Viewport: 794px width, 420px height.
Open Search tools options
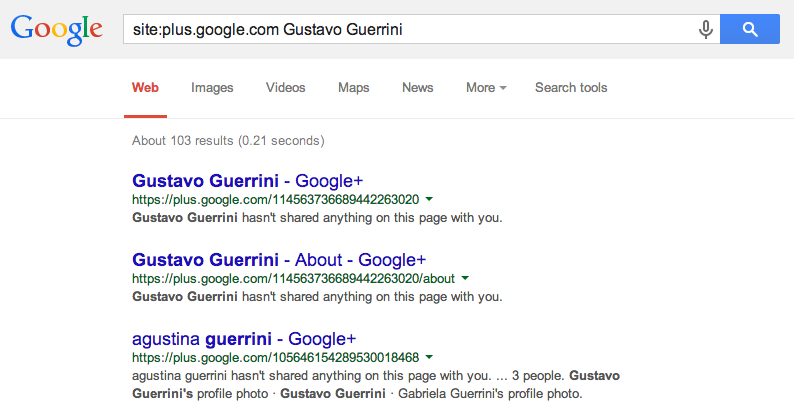(571, 88)
